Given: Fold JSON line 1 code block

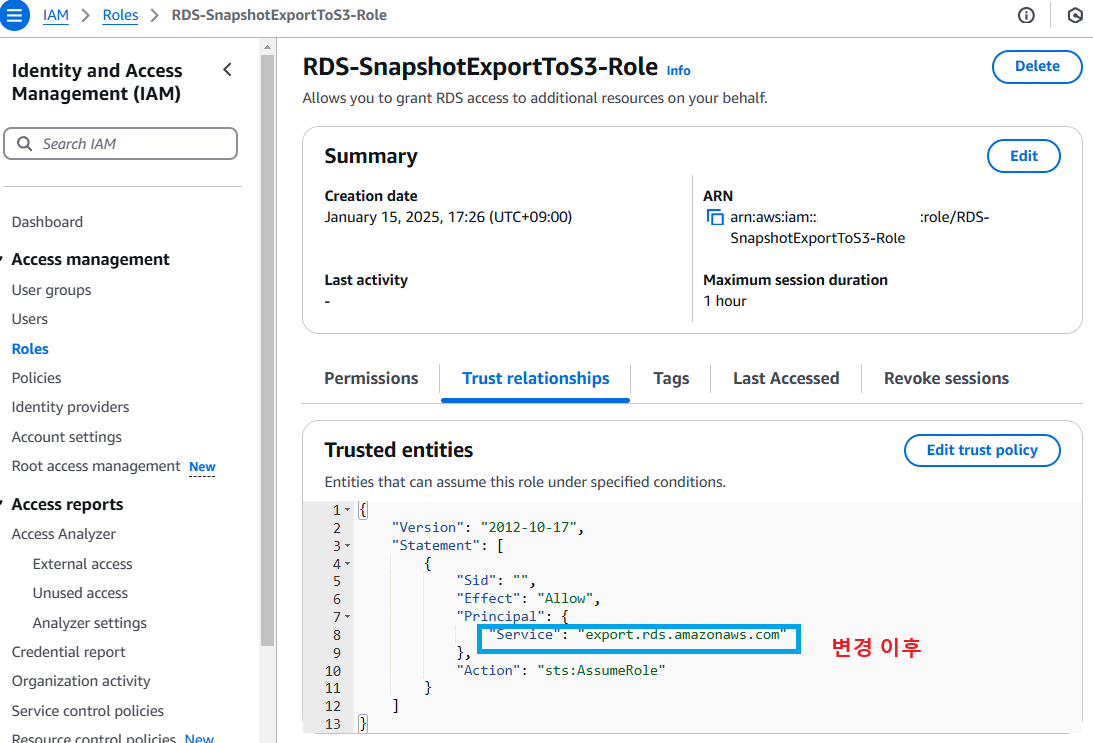Looking at the screenshot, I should 347,510.
